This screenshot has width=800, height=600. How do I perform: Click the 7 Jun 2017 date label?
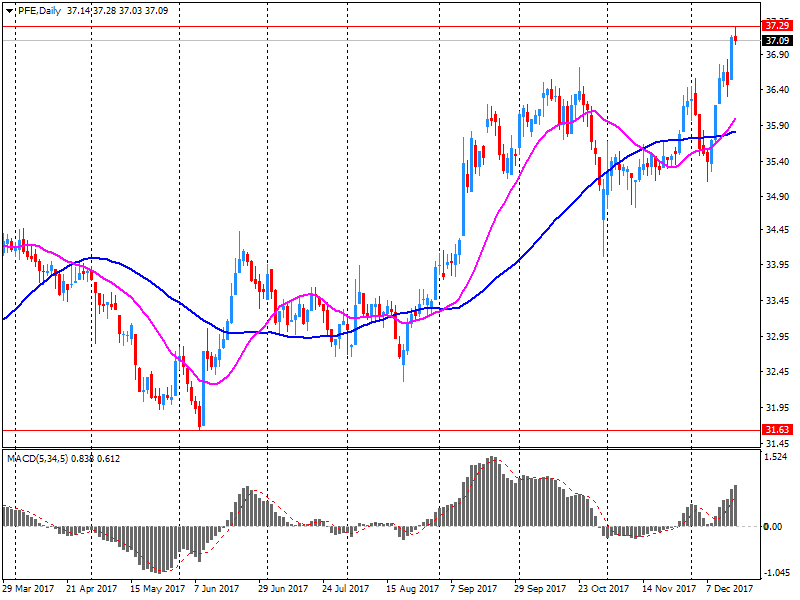tap(217, 589)
